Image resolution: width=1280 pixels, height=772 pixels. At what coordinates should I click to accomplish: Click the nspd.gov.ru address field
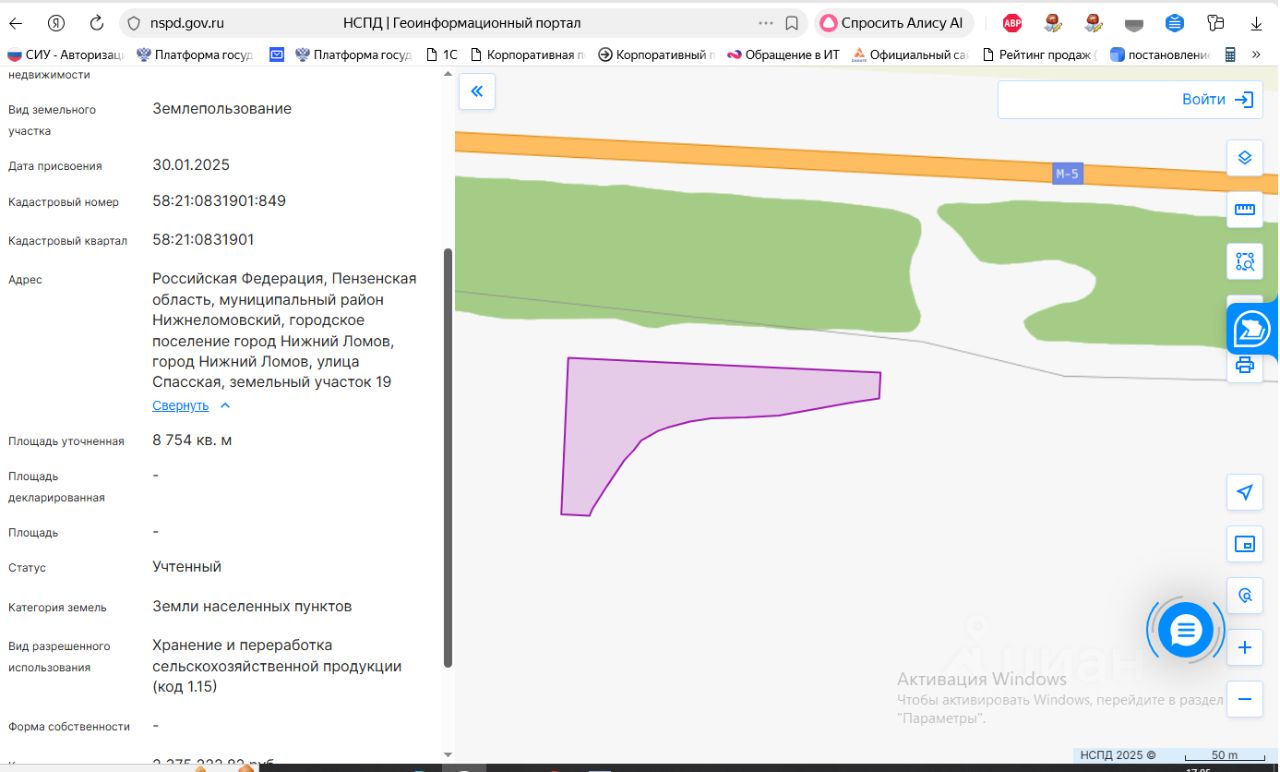(187, 23)
